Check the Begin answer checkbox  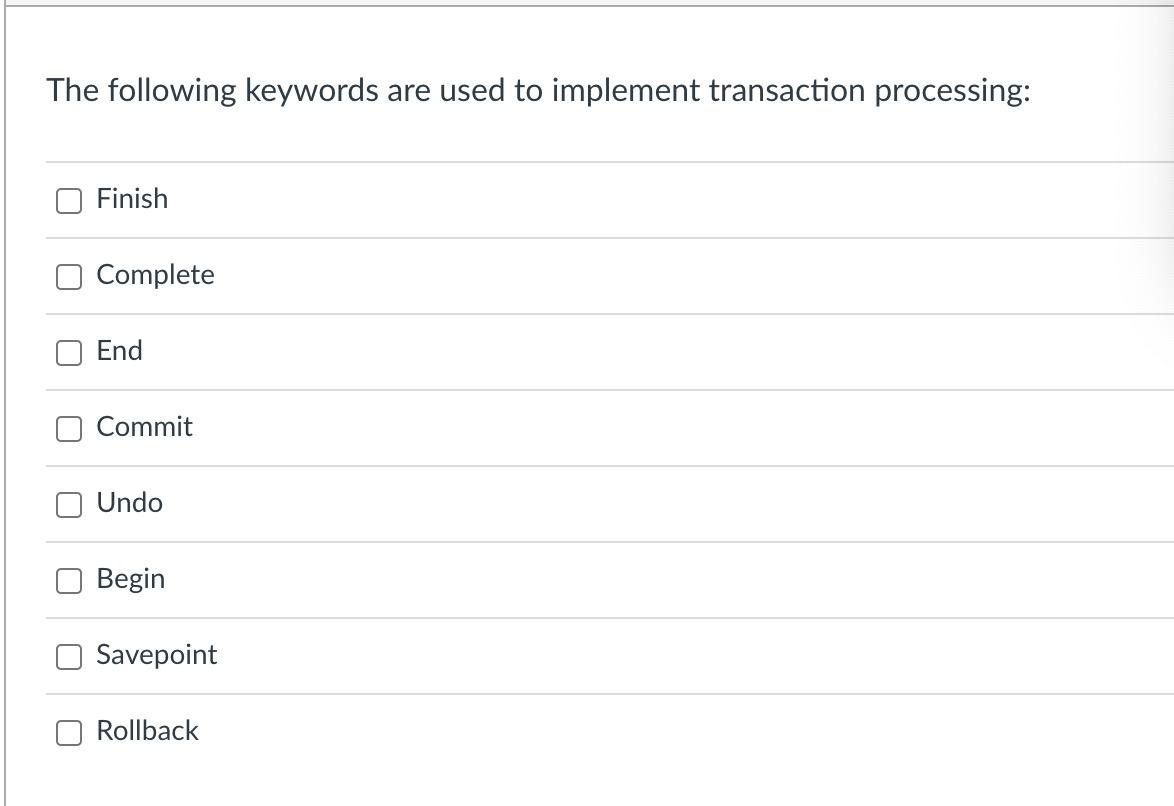[68, 580]
